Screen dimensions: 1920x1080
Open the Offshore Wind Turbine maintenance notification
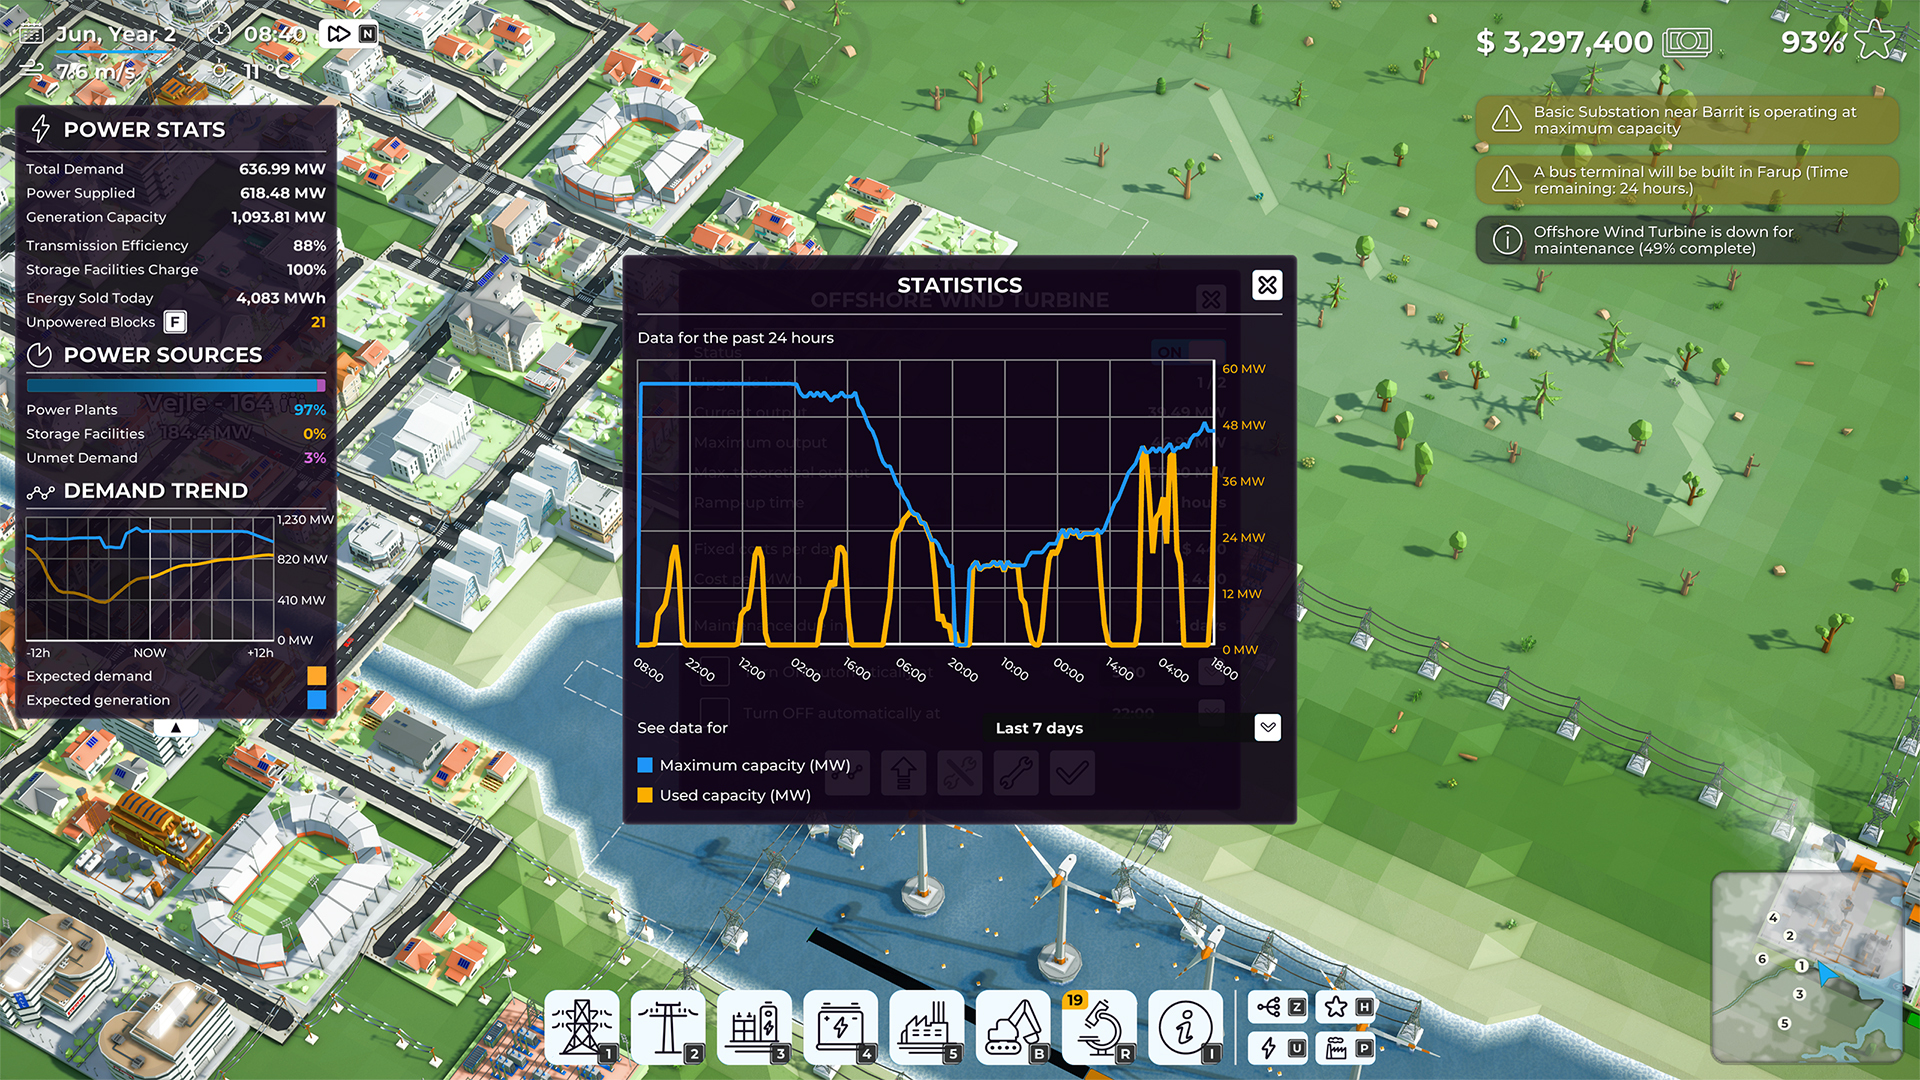point(1686,240)
